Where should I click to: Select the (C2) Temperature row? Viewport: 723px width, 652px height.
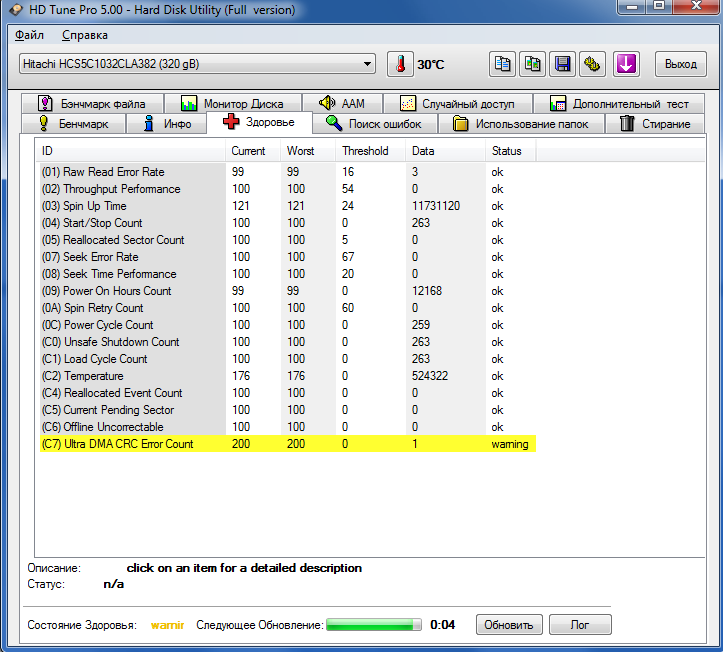point(288,376)
